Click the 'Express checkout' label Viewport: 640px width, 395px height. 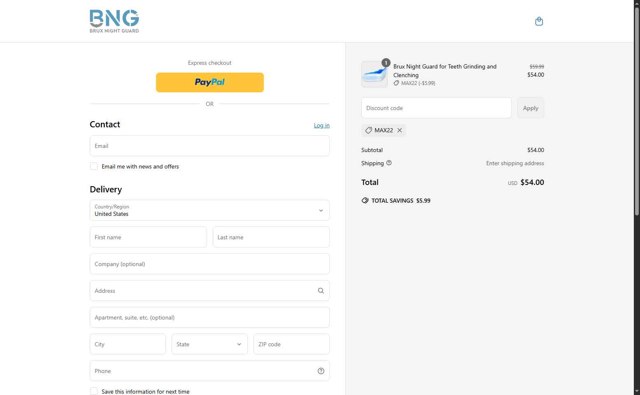pyautogui.click(x=209, y=63)
